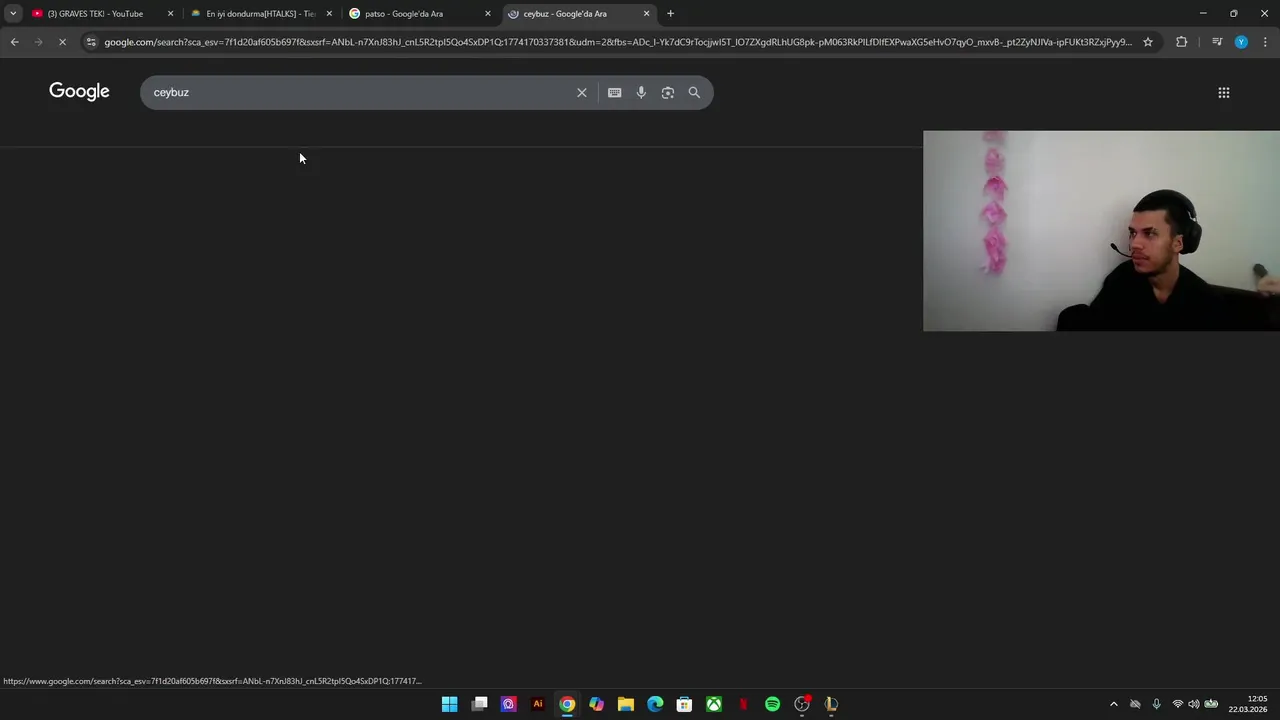
Task: Search by image with Google Lens
Action: tap(668, 92)
